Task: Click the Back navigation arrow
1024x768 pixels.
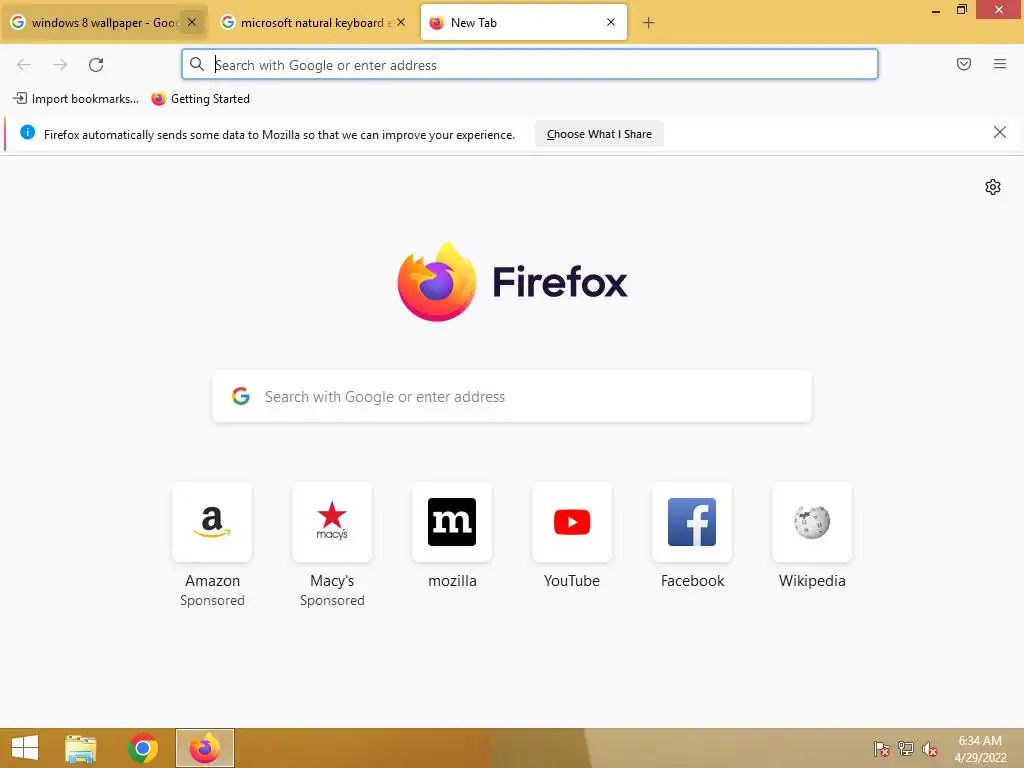Action: pyautogui.click(x=24, y=65)
